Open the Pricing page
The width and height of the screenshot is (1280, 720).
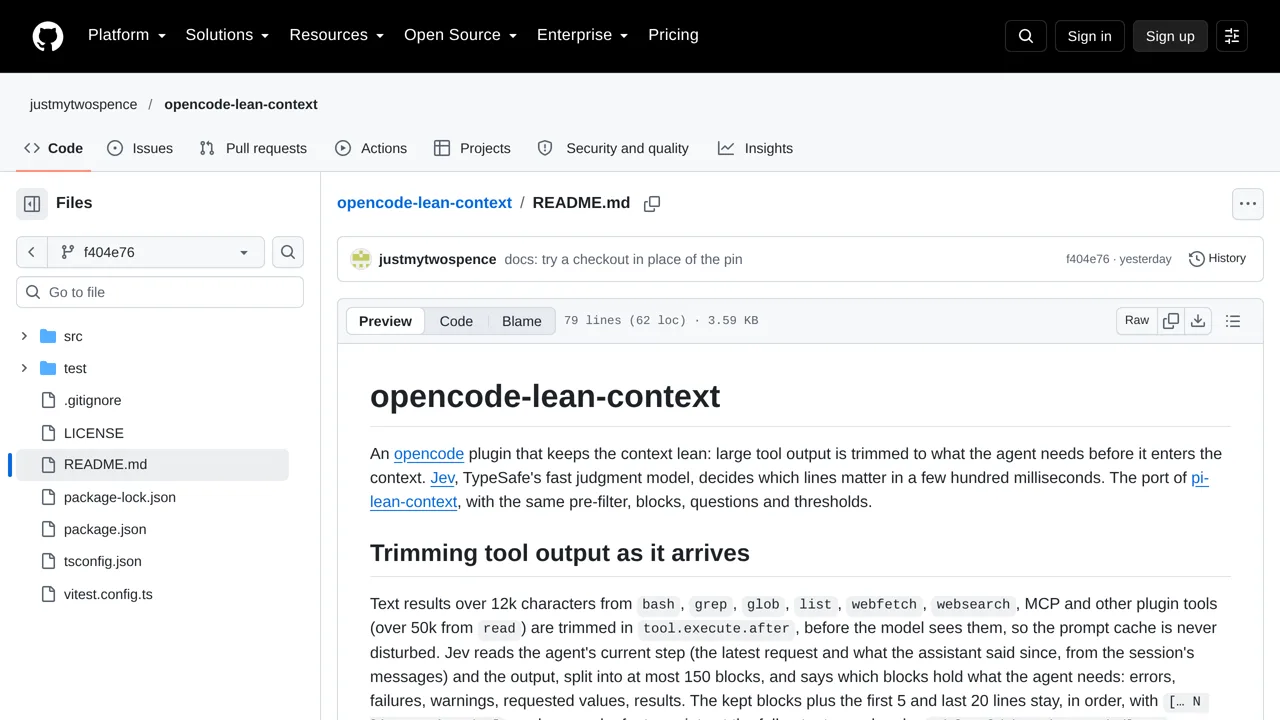(673, 35)
